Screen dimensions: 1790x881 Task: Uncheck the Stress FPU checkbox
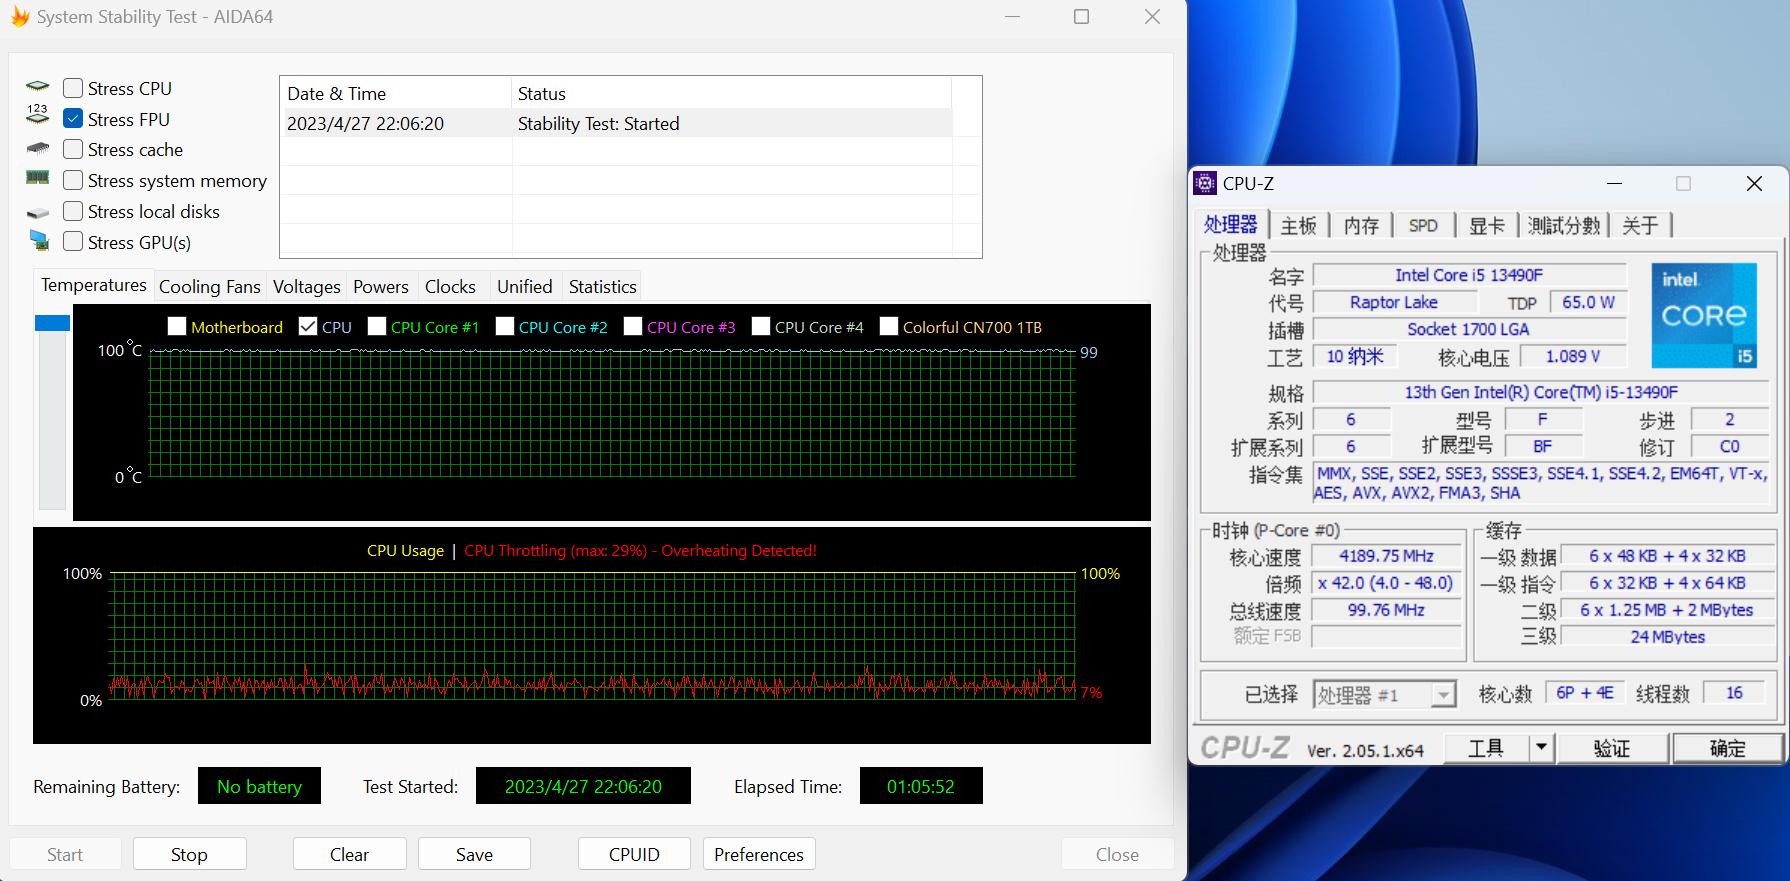point(73,118)
